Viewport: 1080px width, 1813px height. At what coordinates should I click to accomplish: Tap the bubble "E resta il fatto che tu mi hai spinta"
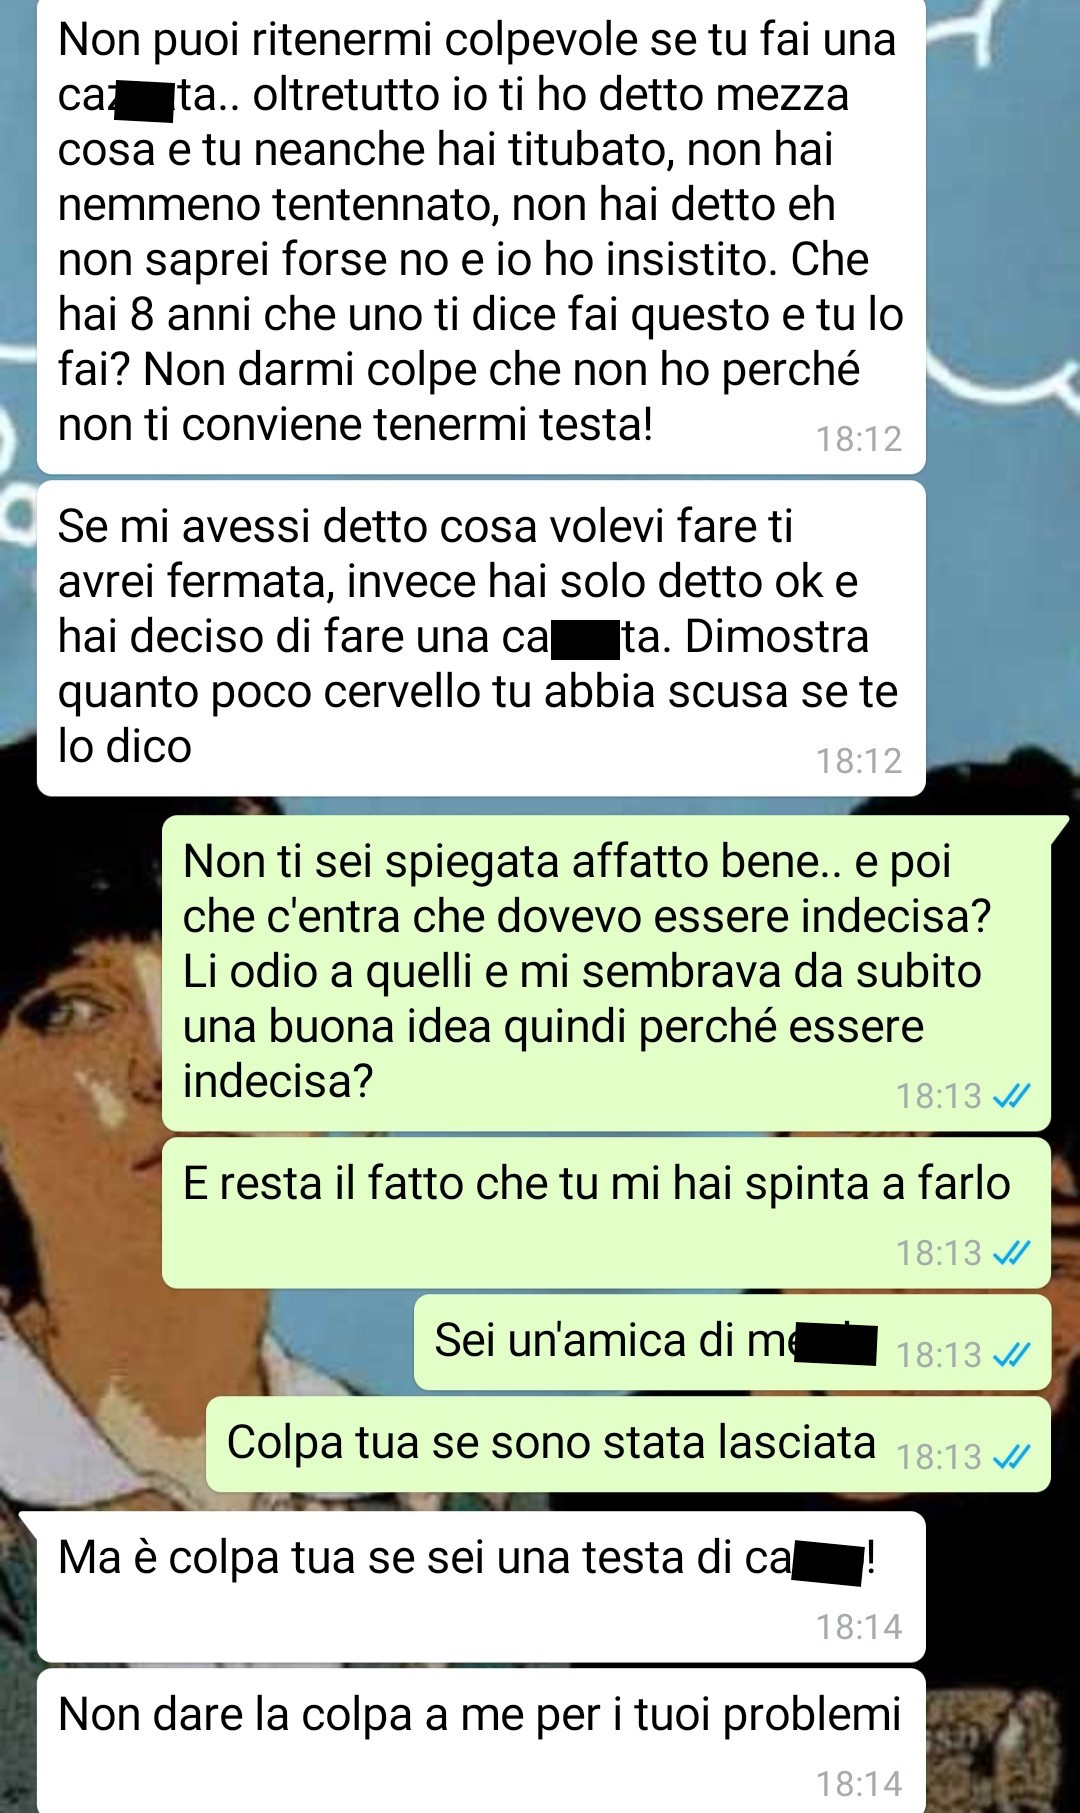[606, 1212]
